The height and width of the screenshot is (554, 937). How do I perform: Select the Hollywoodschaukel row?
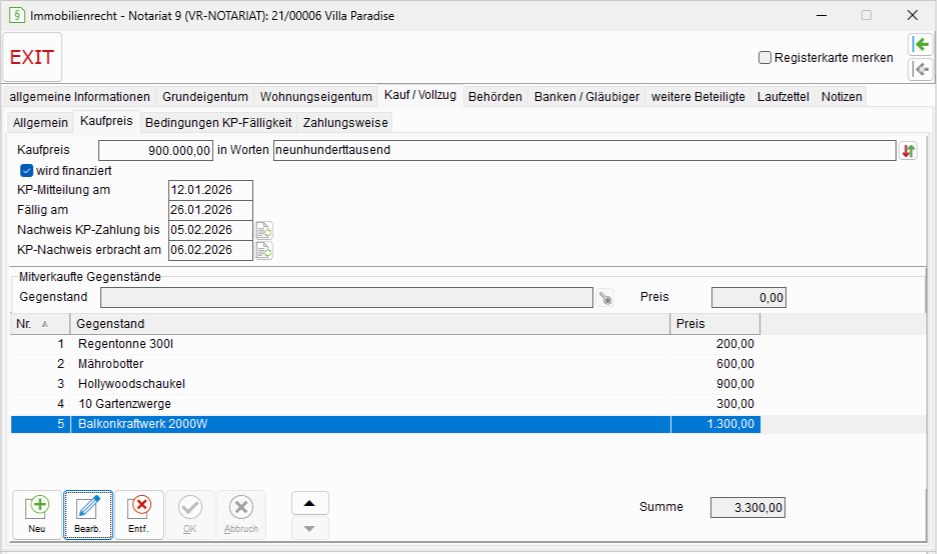tap(385, 384)
